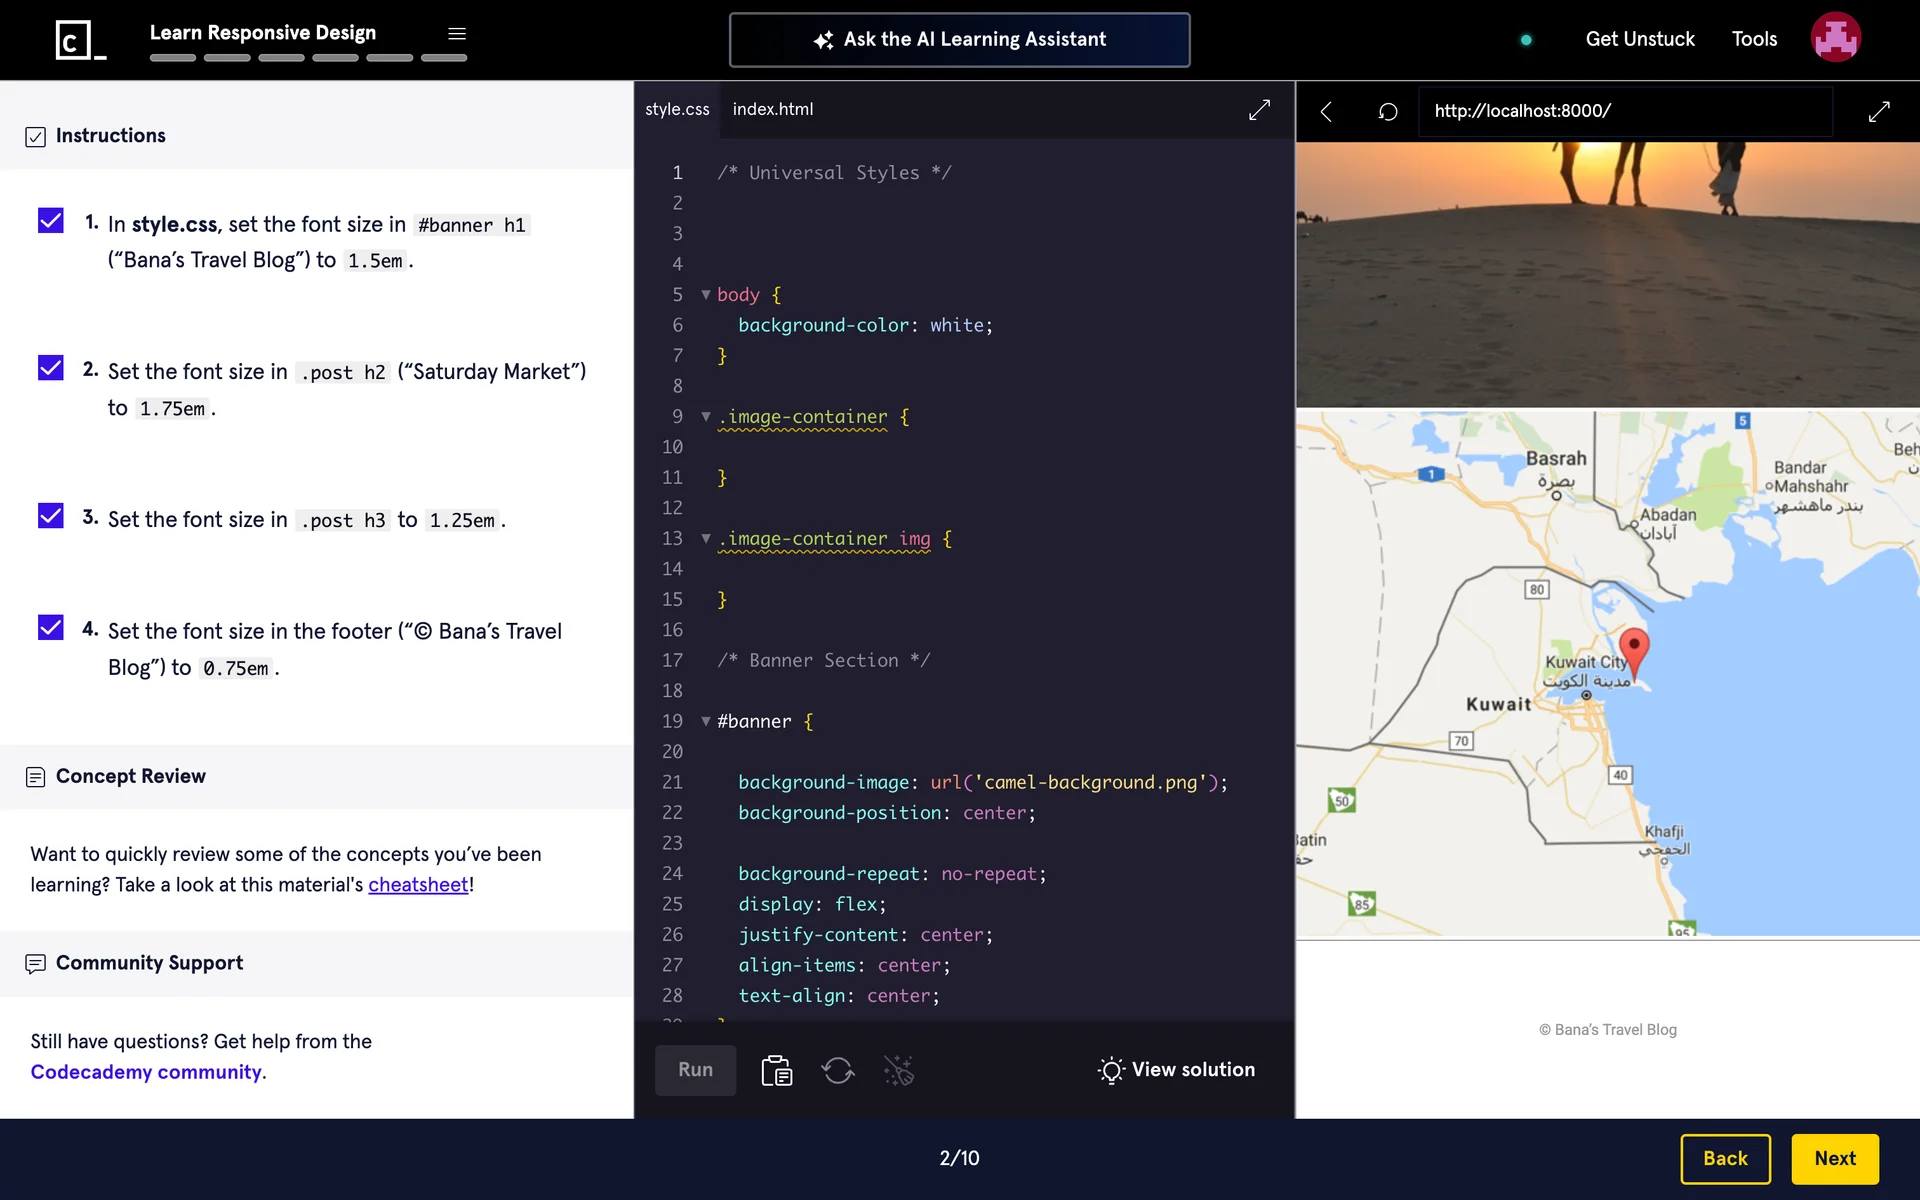
Task: Toggle checkbox for instruction step 3
Action: coord(51,516)
